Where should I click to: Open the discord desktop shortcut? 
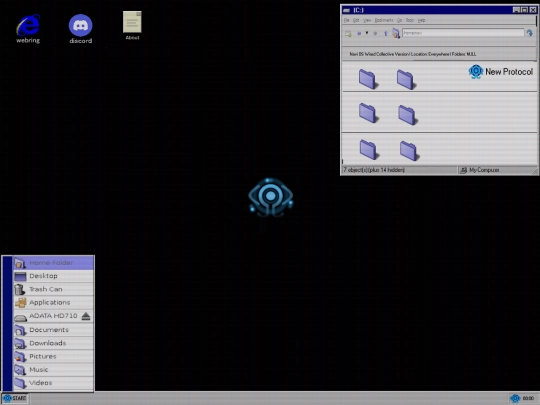80,29
